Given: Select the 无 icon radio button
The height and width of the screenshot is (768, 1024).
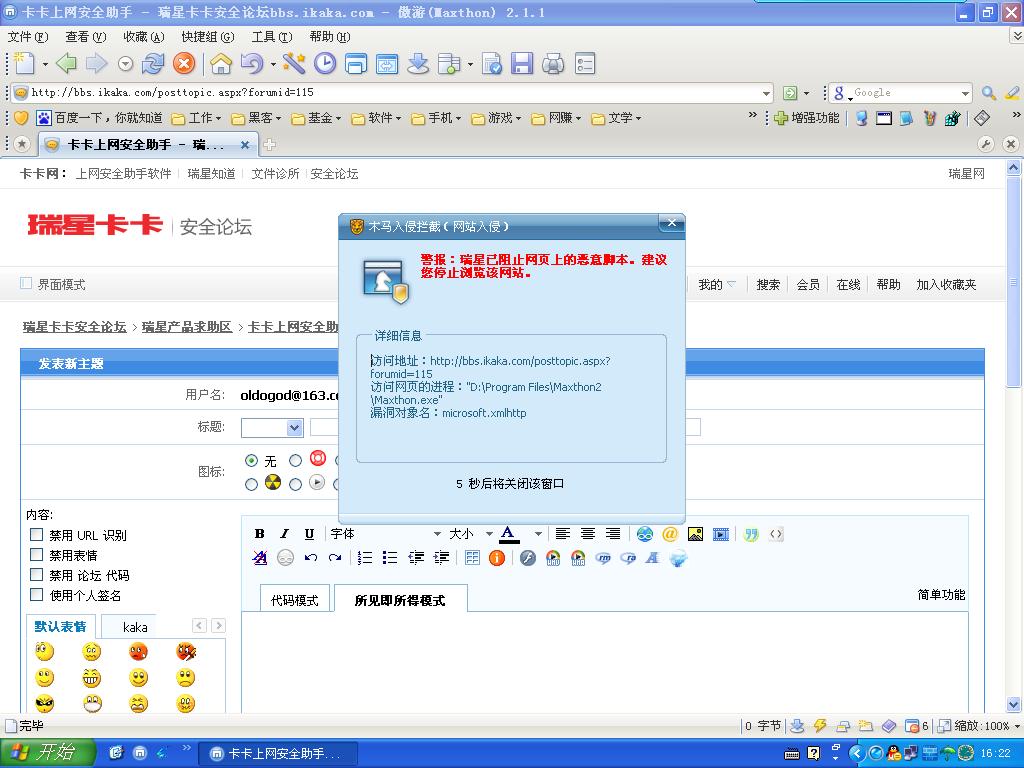Looking at the screenshot, I should pyautogui.click(x=251, y=460).
